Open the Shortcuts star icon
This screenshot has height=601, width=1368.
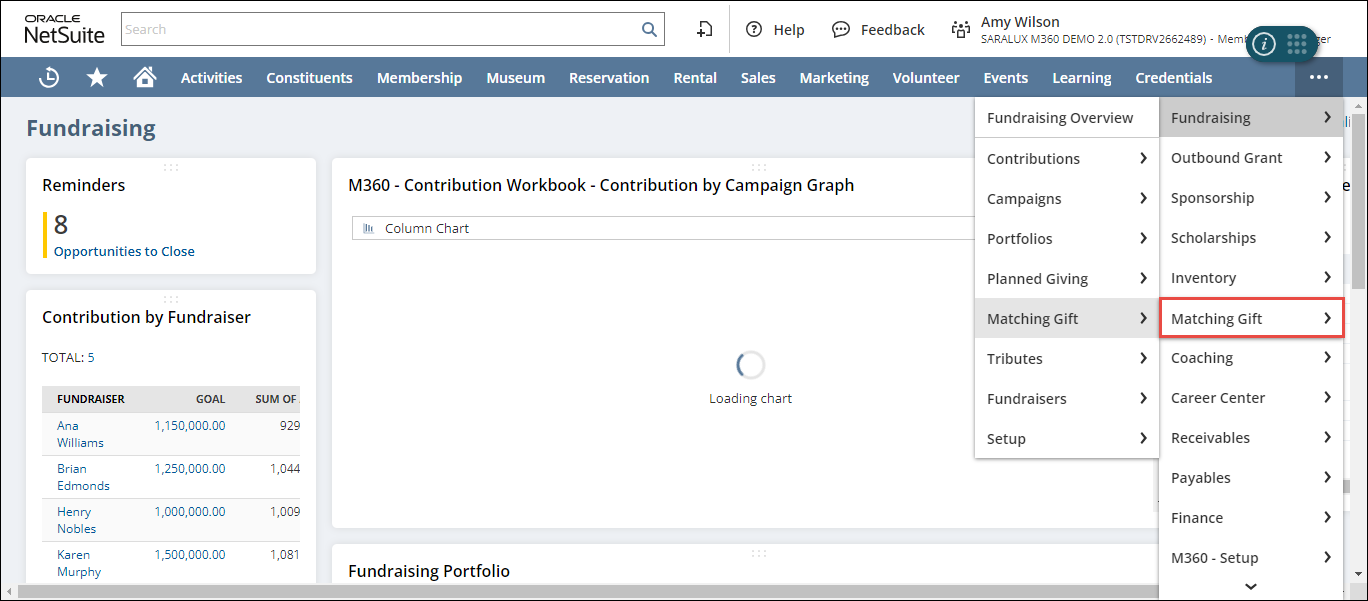pyautogui.click(x=97, y=78)
